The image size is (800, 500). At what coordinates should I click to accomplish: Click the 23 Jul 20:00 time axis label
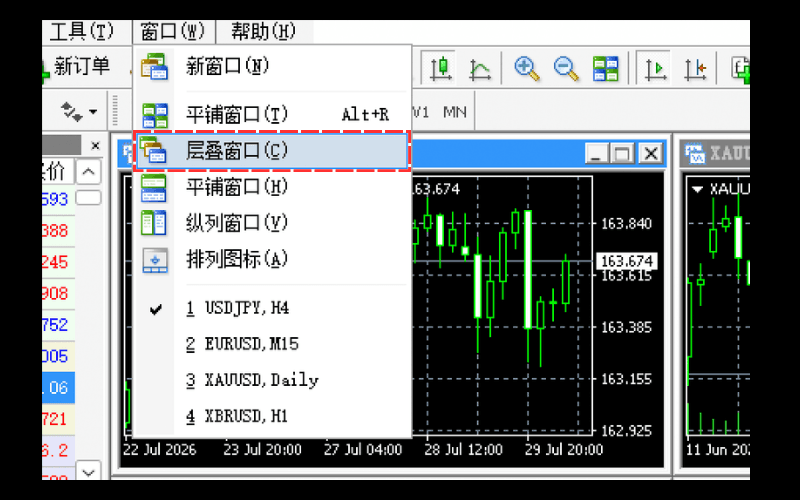pos(262,449)
